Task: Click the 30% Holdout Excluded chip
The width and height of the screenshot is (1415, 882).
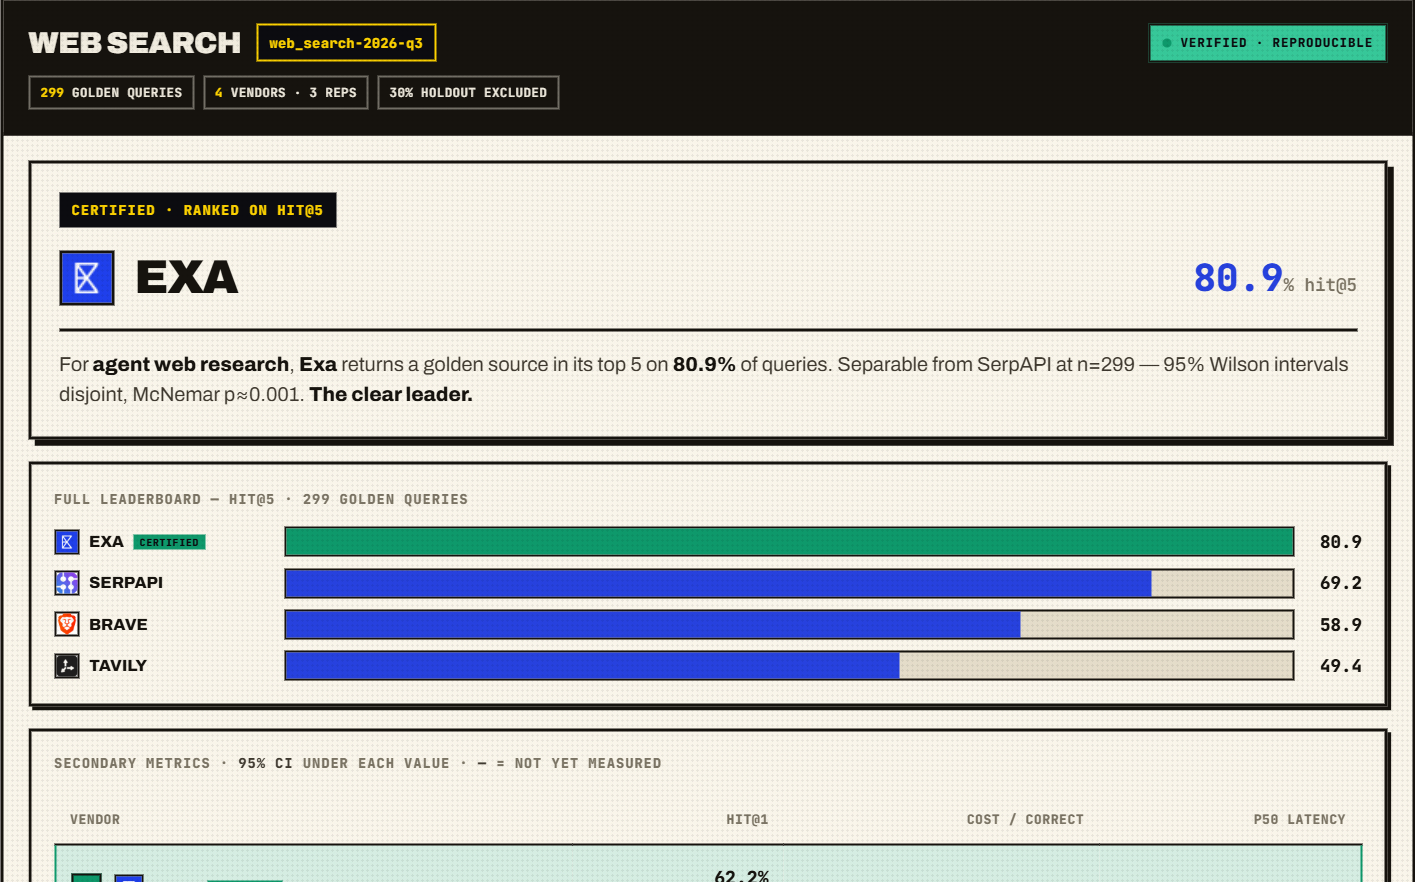Action: tap(468, 93)
